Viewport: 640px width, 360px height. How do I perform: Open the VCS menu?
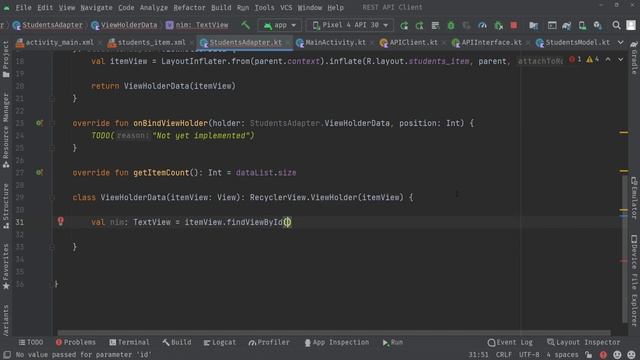pos(286,7)
